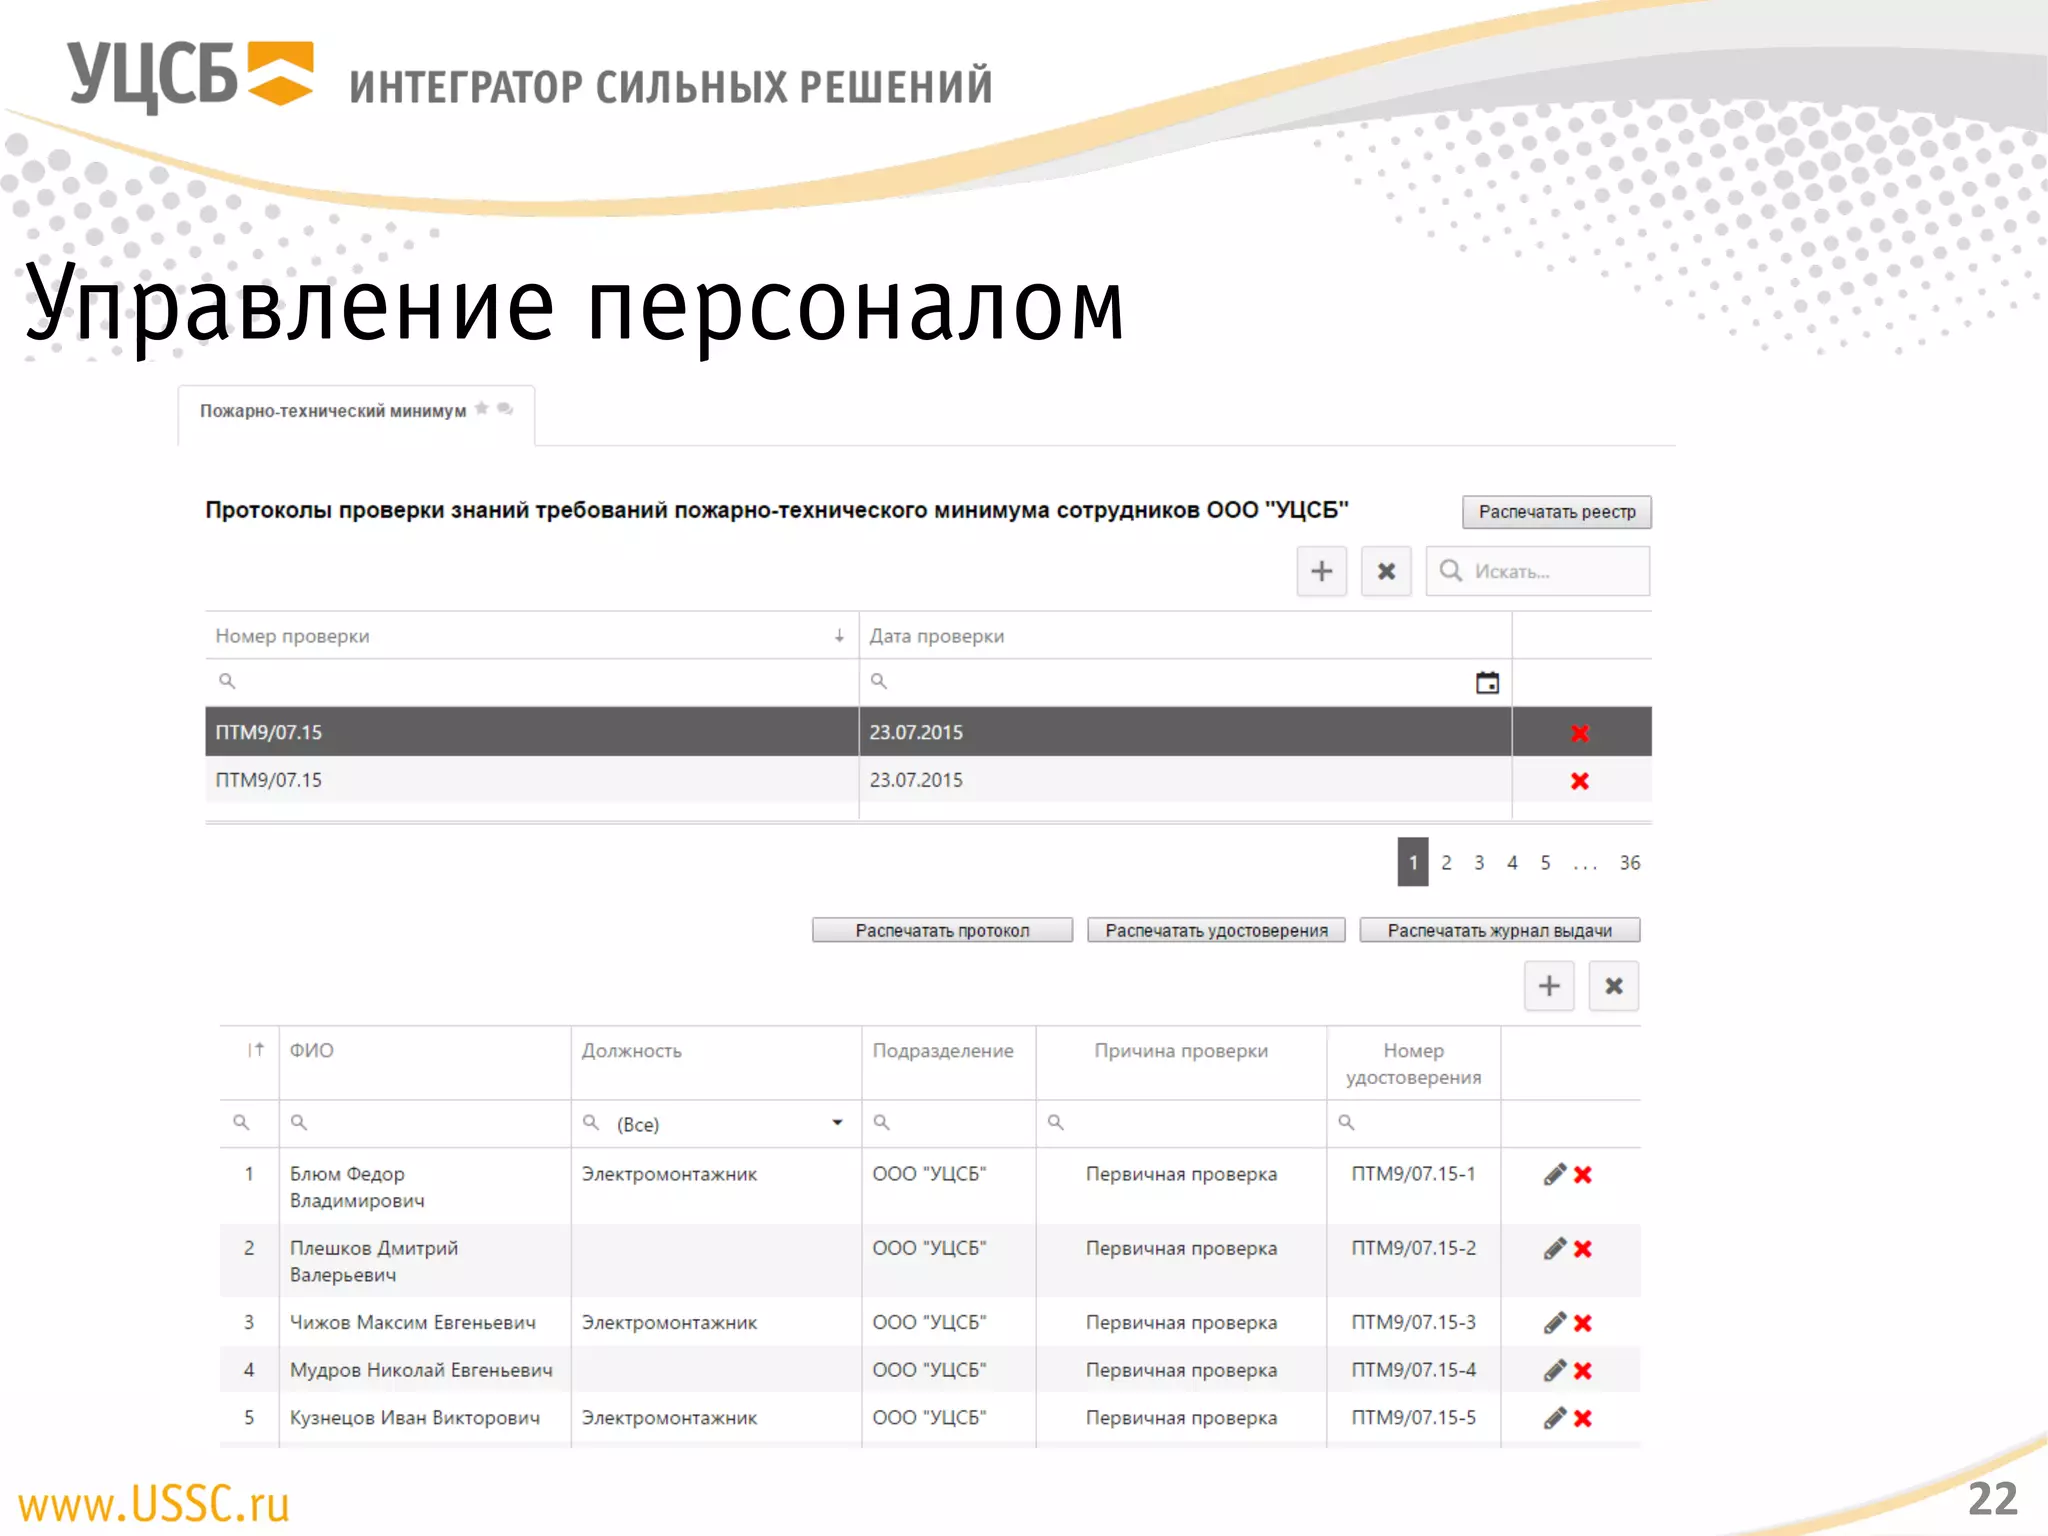The height and width of the screenshot is (1536, 2048).
Task: Click the plus icon above the protocols table
Action: click(x=1321, y=571)
